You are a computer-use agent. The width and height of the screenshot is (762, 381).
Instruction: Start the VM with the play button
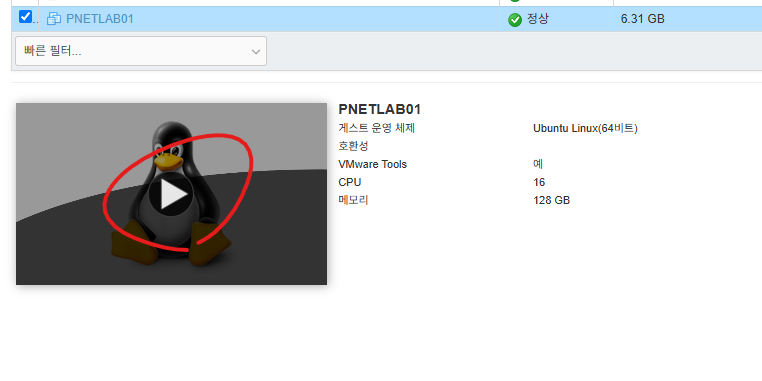171,194
